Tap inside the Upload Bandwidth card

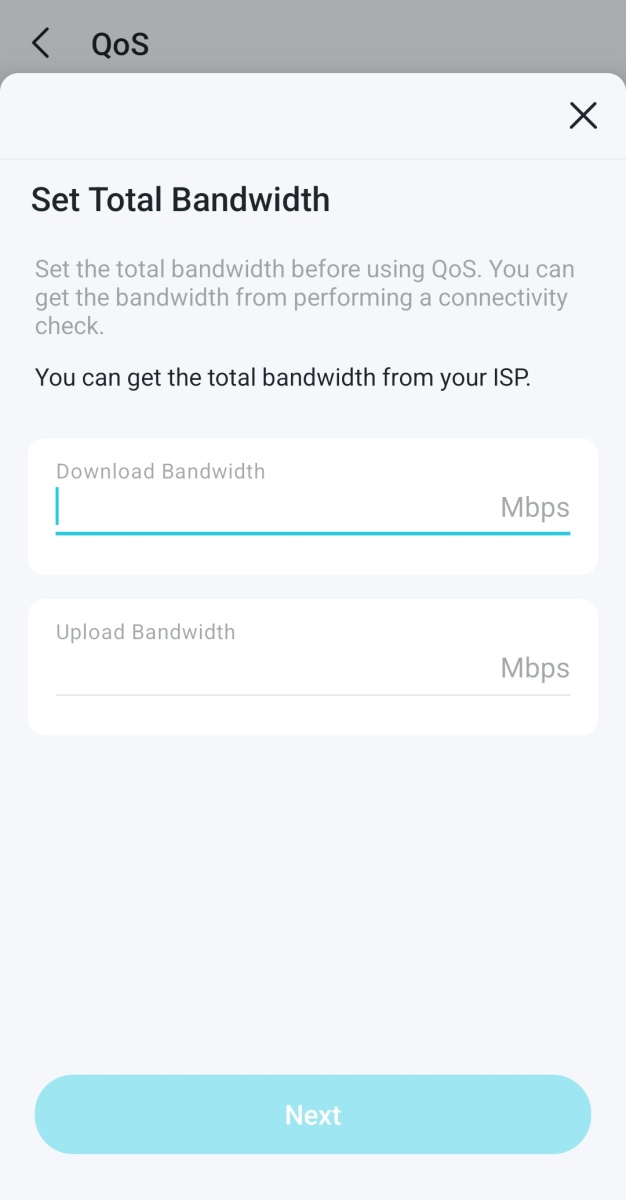[x=312, y=665]
